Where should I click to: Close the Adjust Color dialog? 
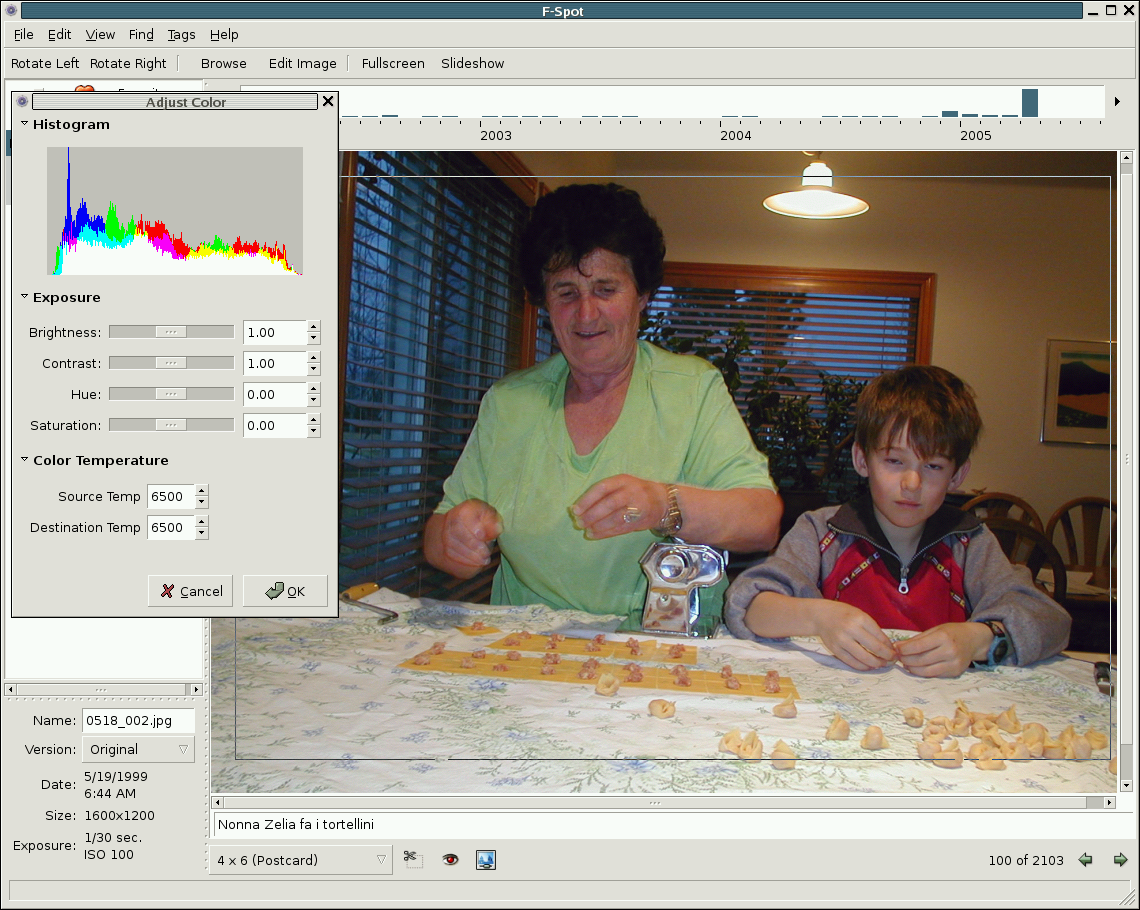pyautogui.click(x=327, y=102)
